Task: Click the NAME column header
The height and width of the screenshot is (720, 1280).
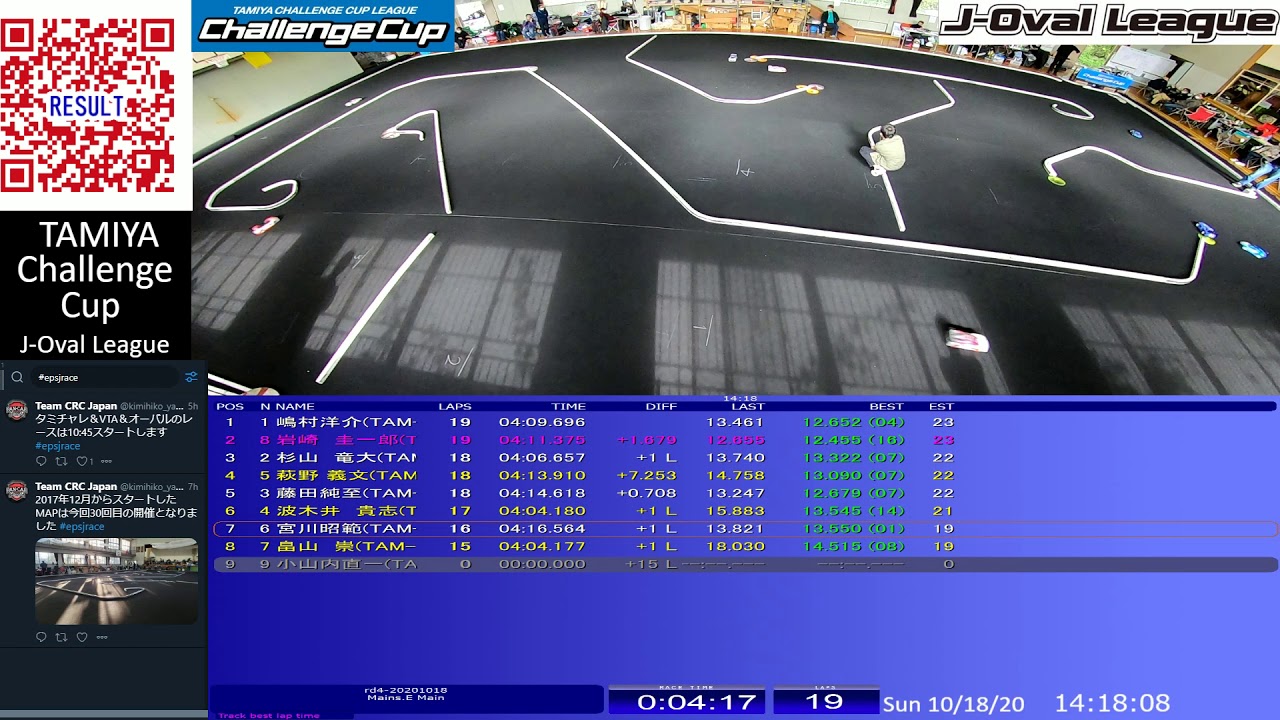Action: pos(295,407)
